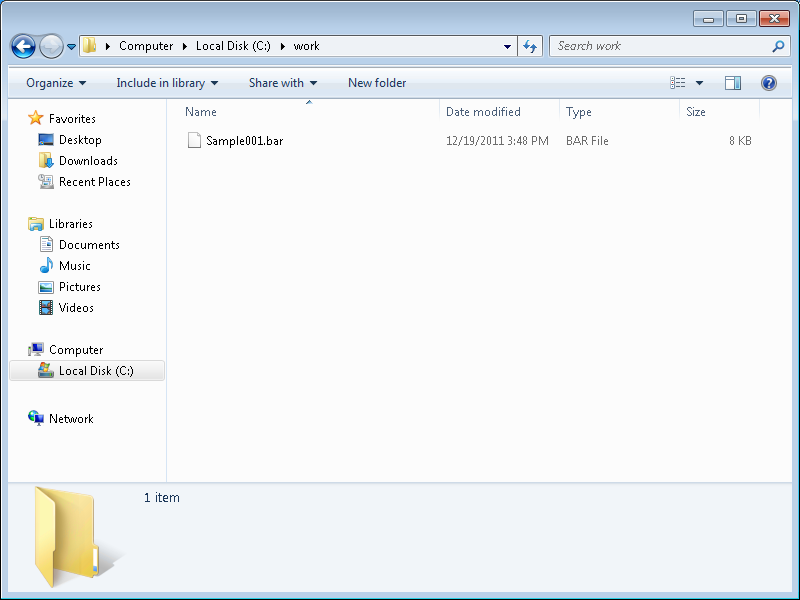Viewport: 800px width, 600px height.
Task: Expand the arrow before the work breadcrumb
Action: (283, 46)
